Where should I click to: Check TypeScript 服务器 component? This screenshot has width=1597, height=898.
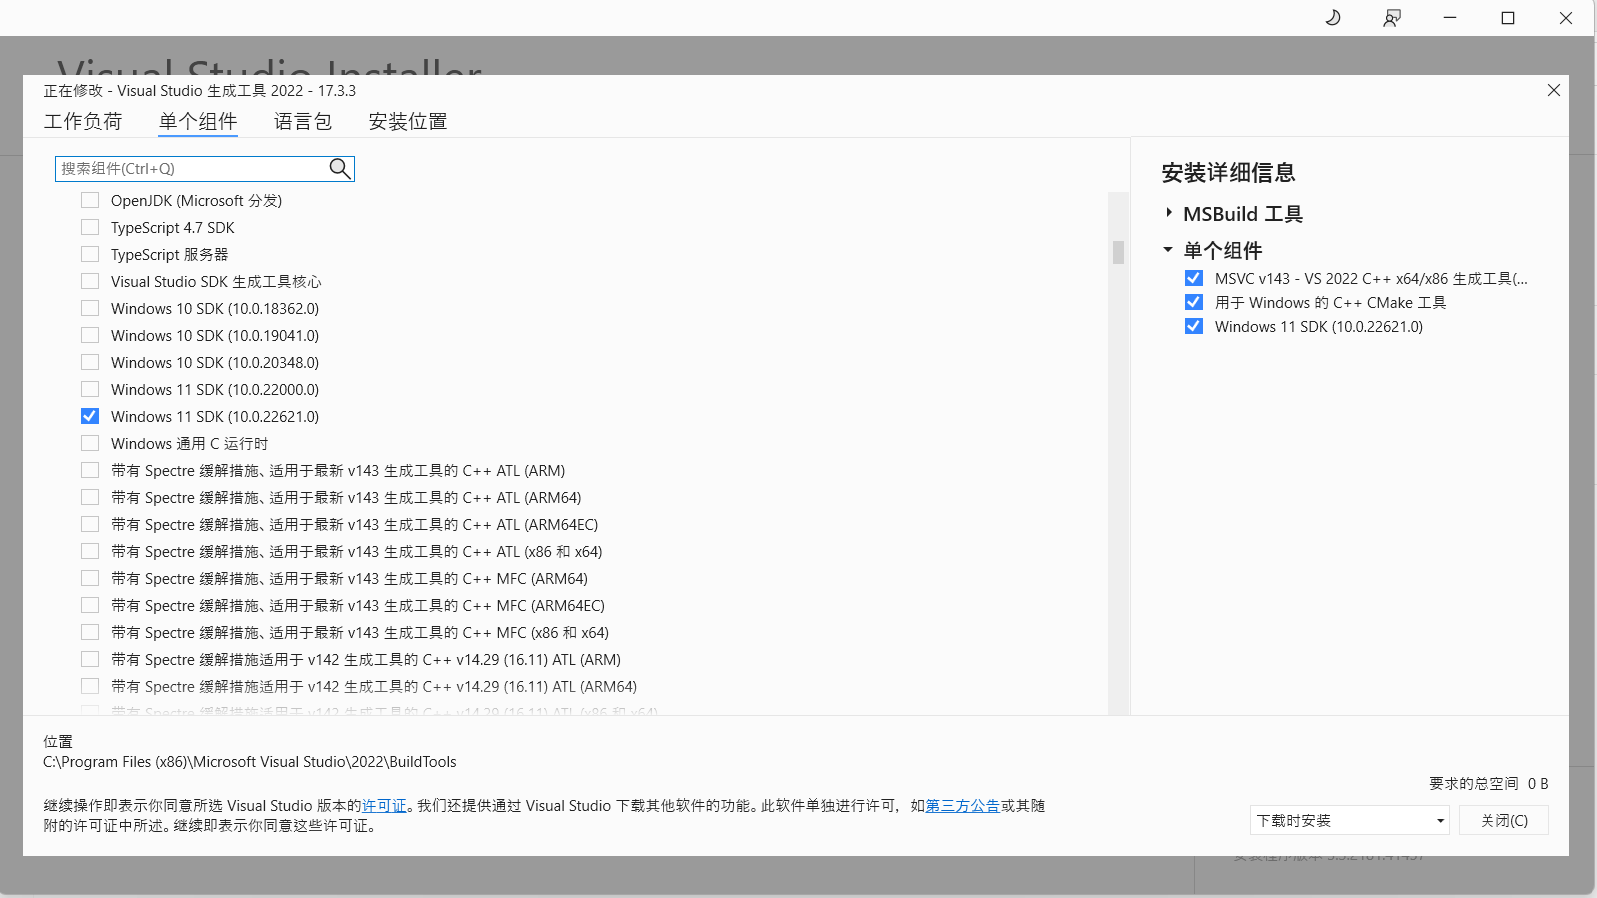click(90, 254)
